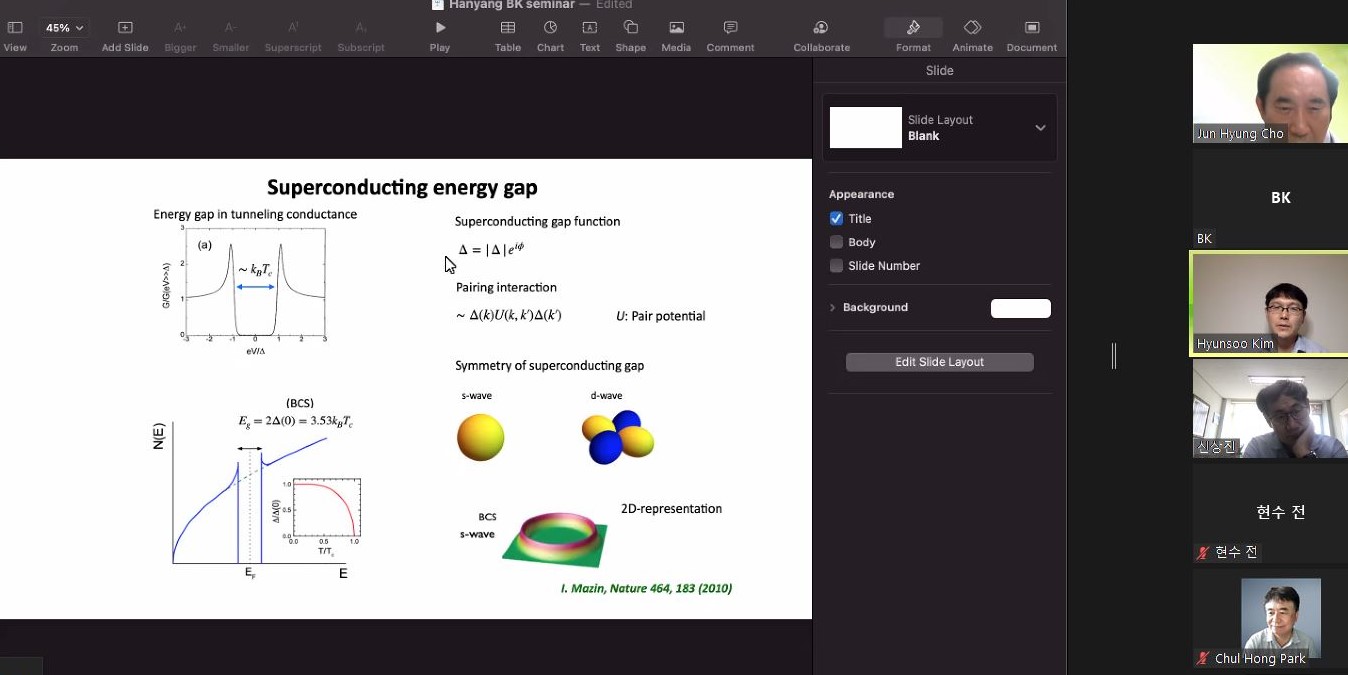Open the Media insert menu
The height and width of the screenshot is (675, 1348).
pos(676,28)
